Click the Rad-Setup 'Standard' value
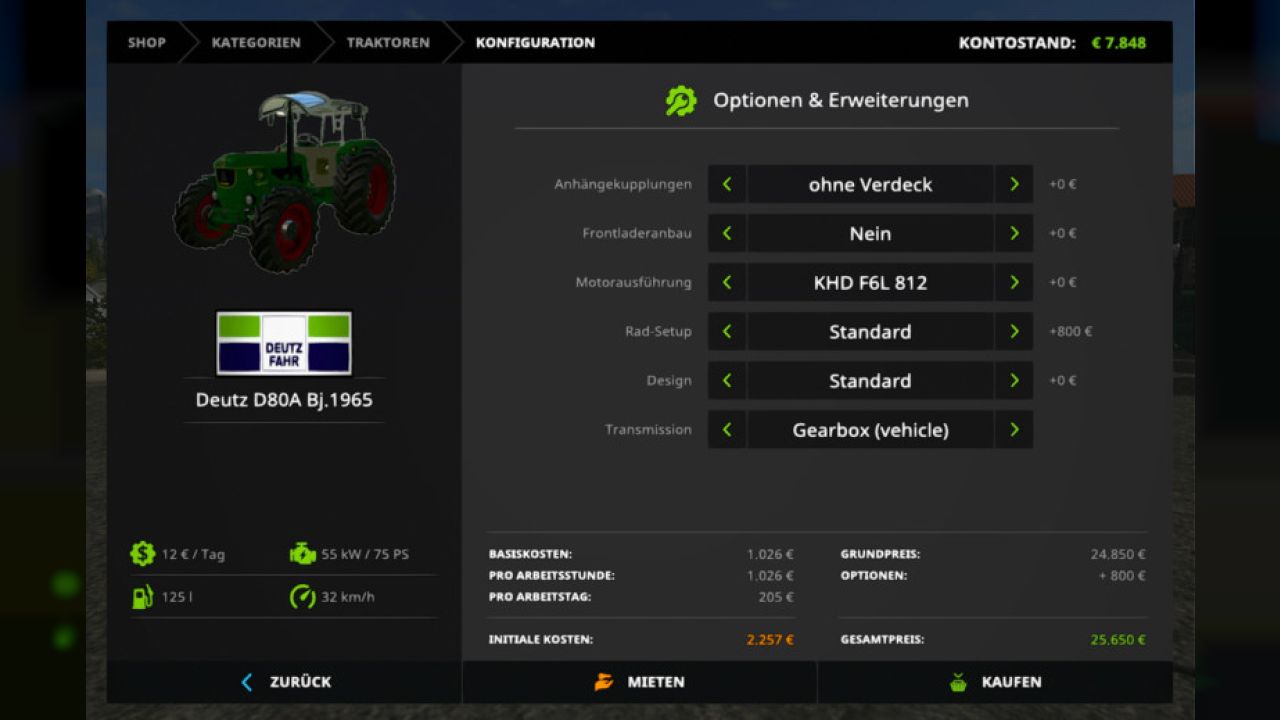 point(870,331)
